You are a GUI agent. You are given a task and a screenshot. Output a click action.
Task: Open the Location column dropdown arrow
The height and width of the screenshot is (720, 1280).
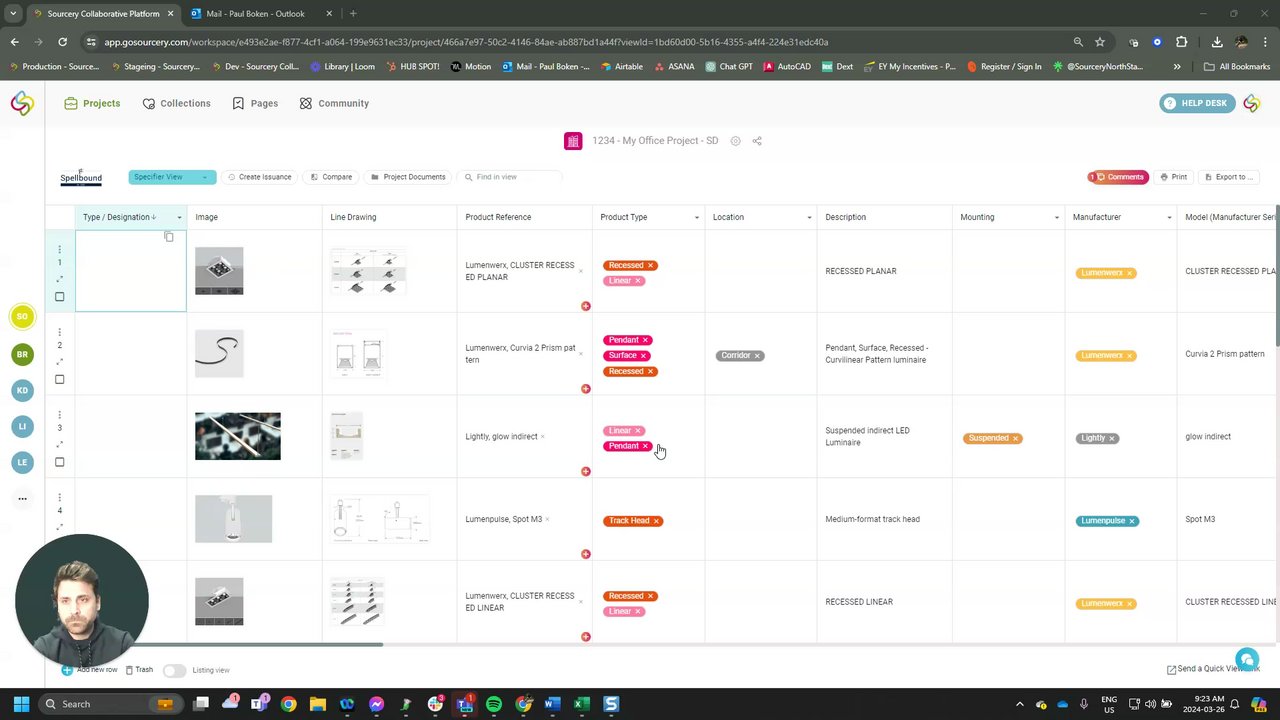pos(809,218)
